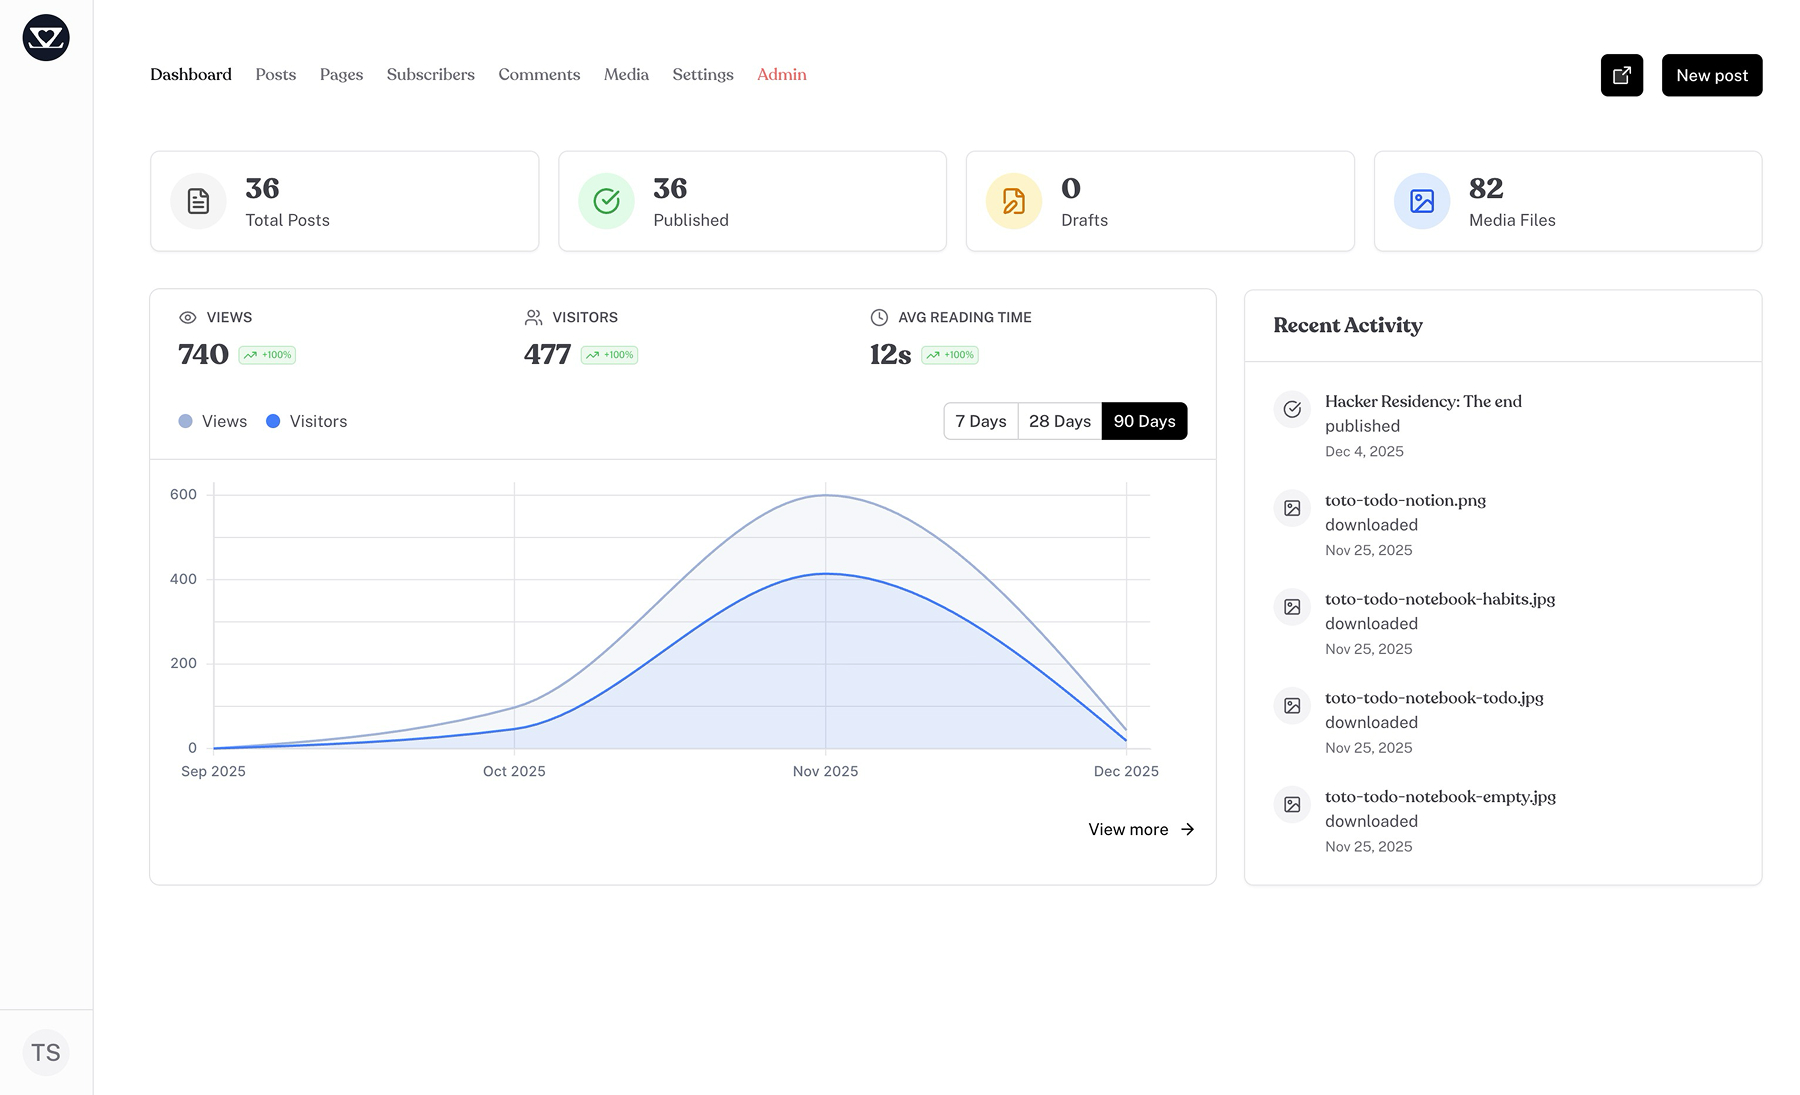Follow the View more link
Screen dimensions: 1800x1095
click(x=1140, y=829)
